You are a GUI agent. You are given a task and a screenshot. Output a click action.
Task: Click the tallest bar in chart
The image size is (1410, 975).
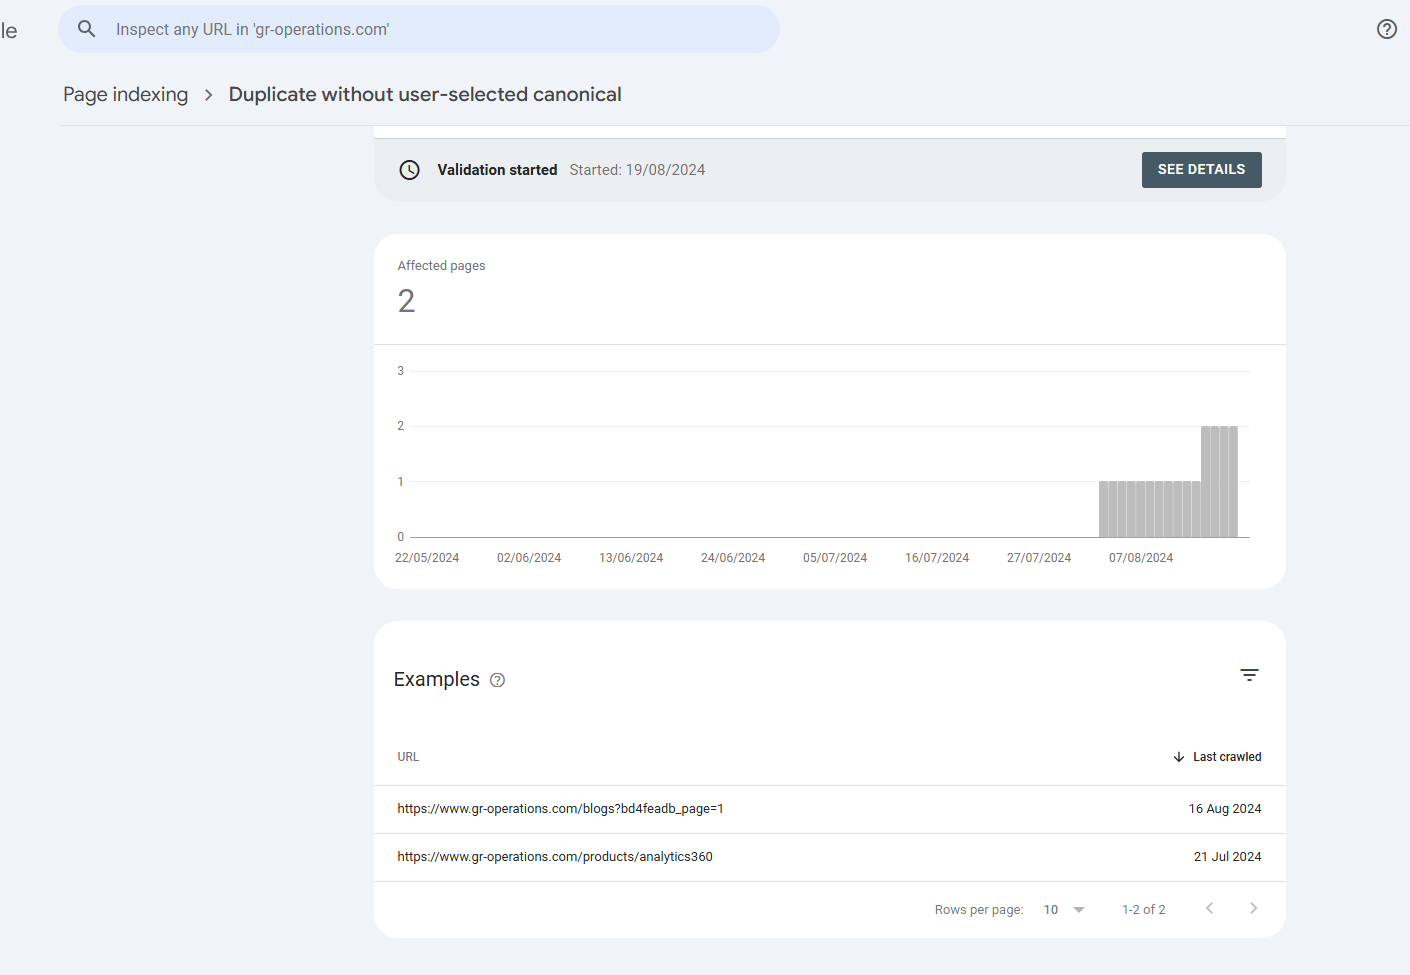click(x=1219, y=481)
